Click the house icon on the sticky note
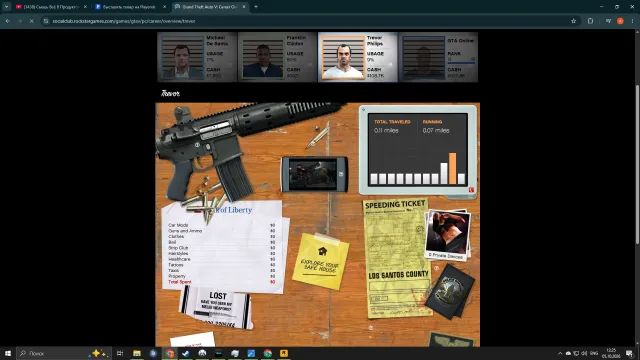The width and height of the screenshot is (640, 360). click(322, 251)
